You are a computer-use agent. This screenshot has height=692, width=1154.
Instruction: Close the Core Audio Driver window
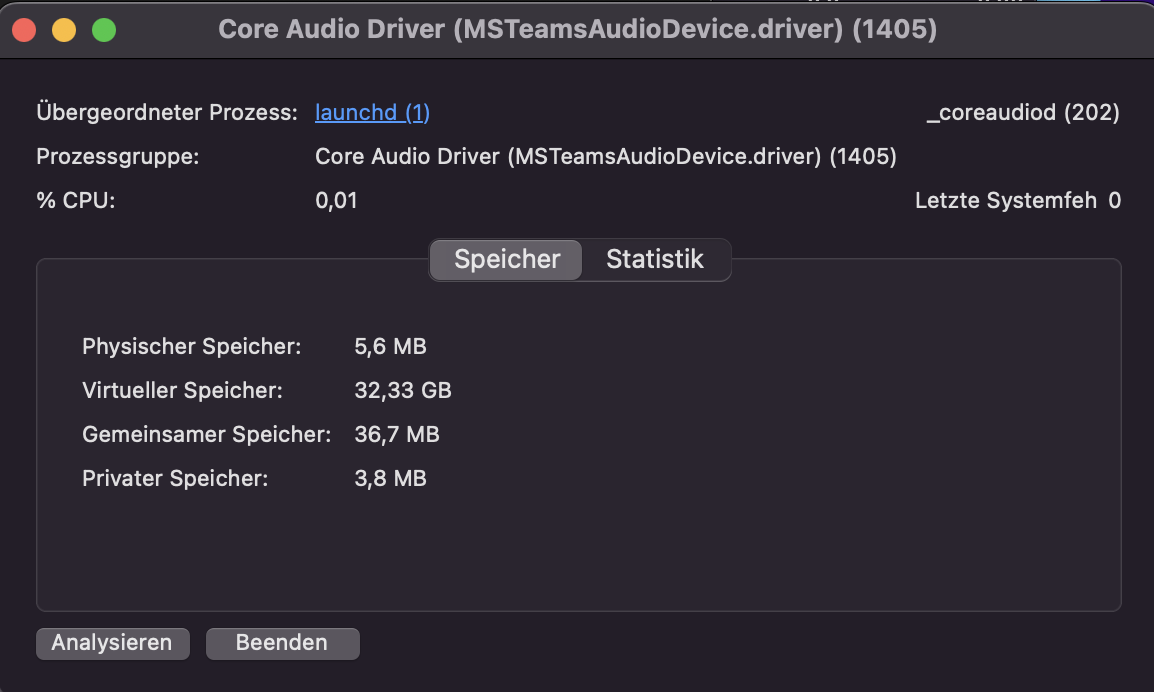tap(24, 30)
